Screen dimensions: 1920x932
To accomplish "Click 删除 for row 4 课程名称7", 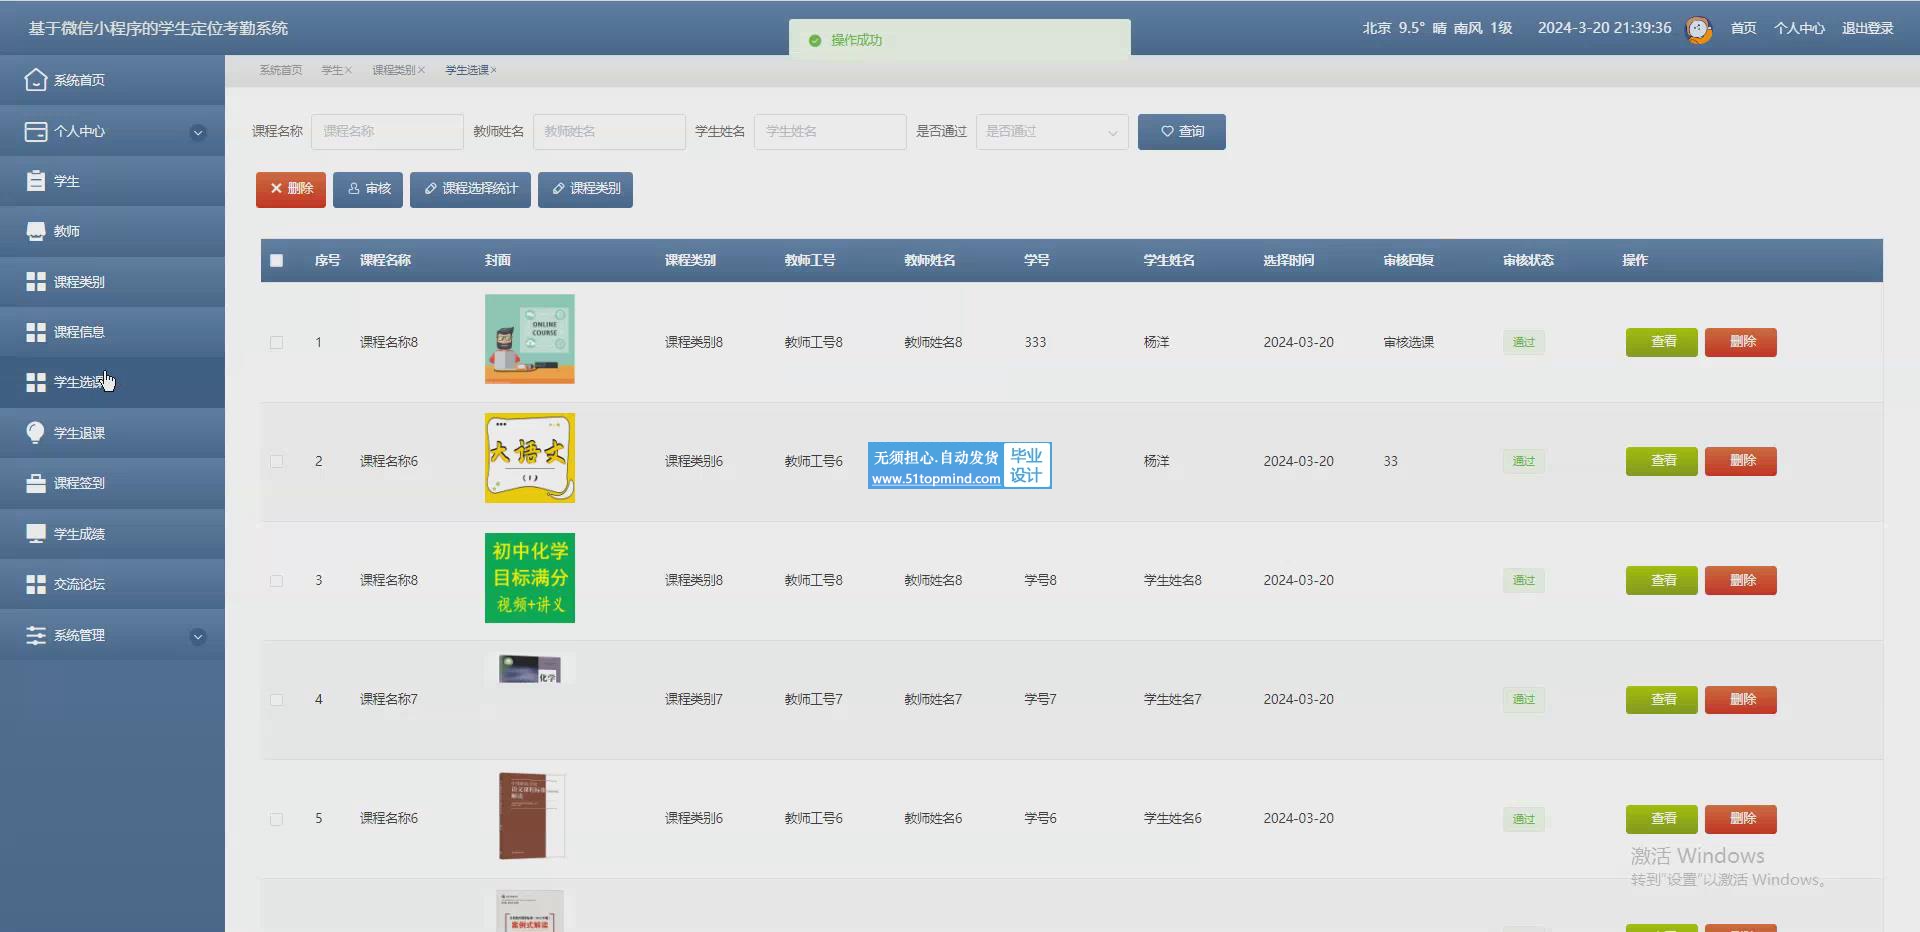I will coord(1741,699).
